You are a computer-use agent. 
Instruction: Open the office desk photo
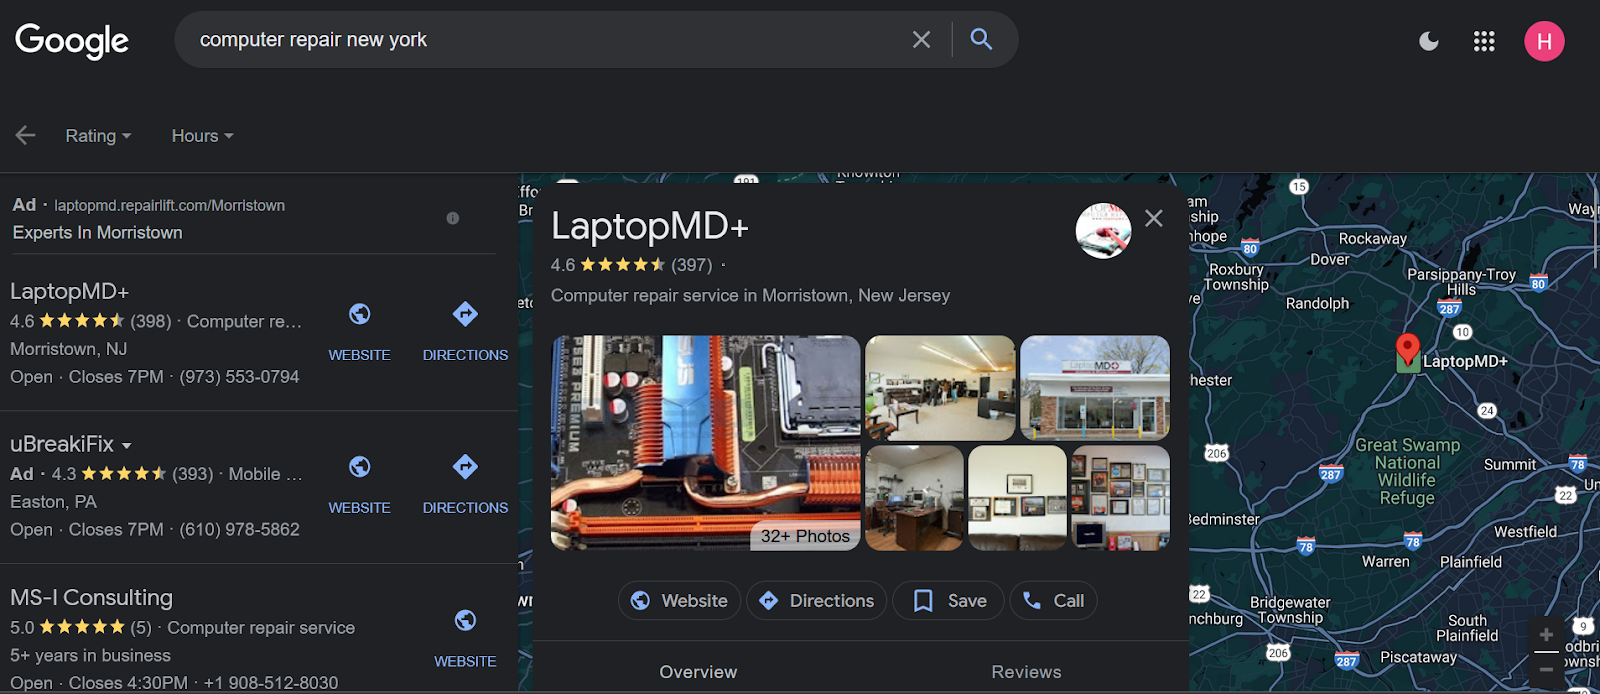coord(914,498)
